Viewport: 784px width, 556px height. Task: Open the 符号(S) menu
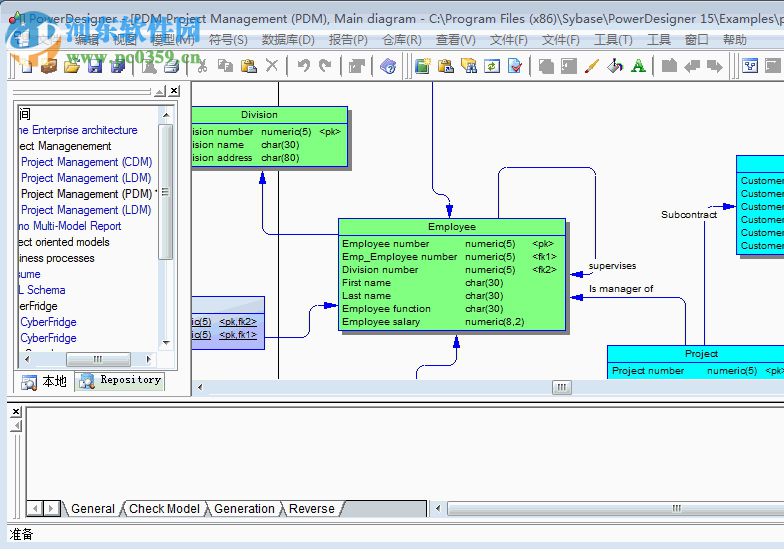click(228, 40)
